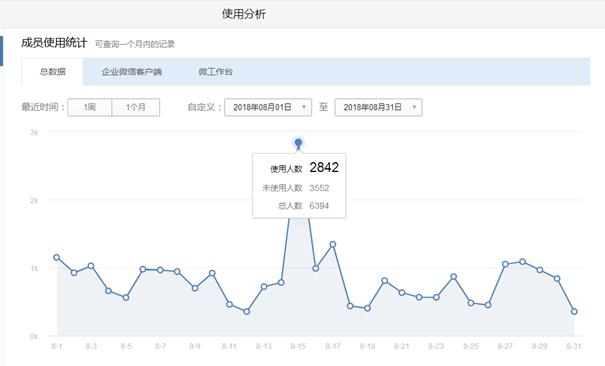
Task: Click the 8-15 x-axis label
Action: pyautogui.click(x=298, y=346)
